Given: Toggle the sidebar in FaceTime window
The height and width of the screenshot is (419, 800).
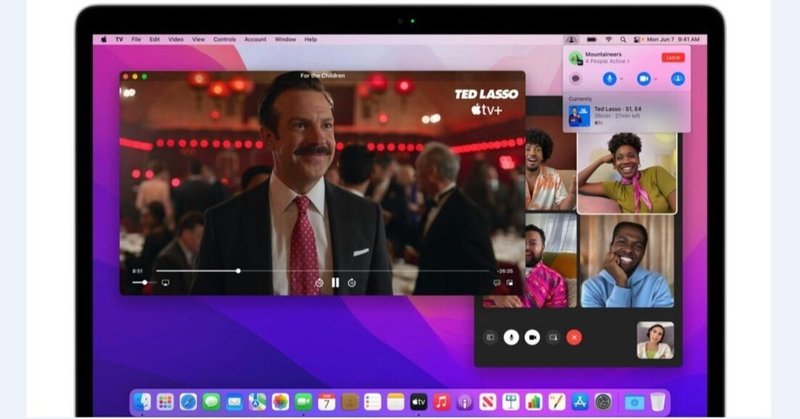Looking at the screenshot, I should [x=490, y=337].
